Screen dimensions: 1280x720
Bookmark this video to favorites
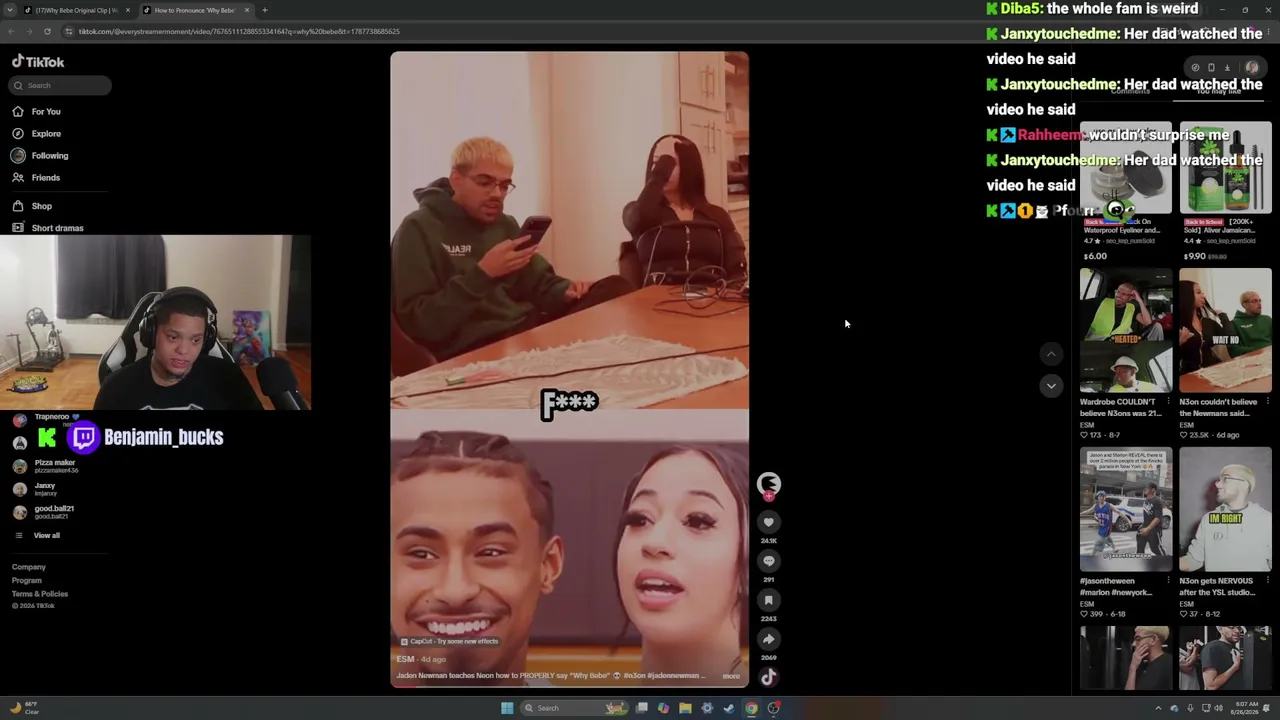pos(768,600)
